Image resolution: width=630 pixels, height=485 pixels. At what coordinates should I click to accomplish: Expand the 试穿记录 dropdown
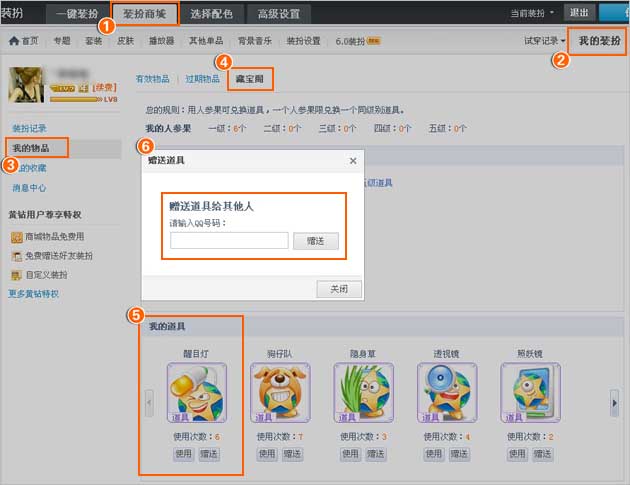click(x=544, y=41)
